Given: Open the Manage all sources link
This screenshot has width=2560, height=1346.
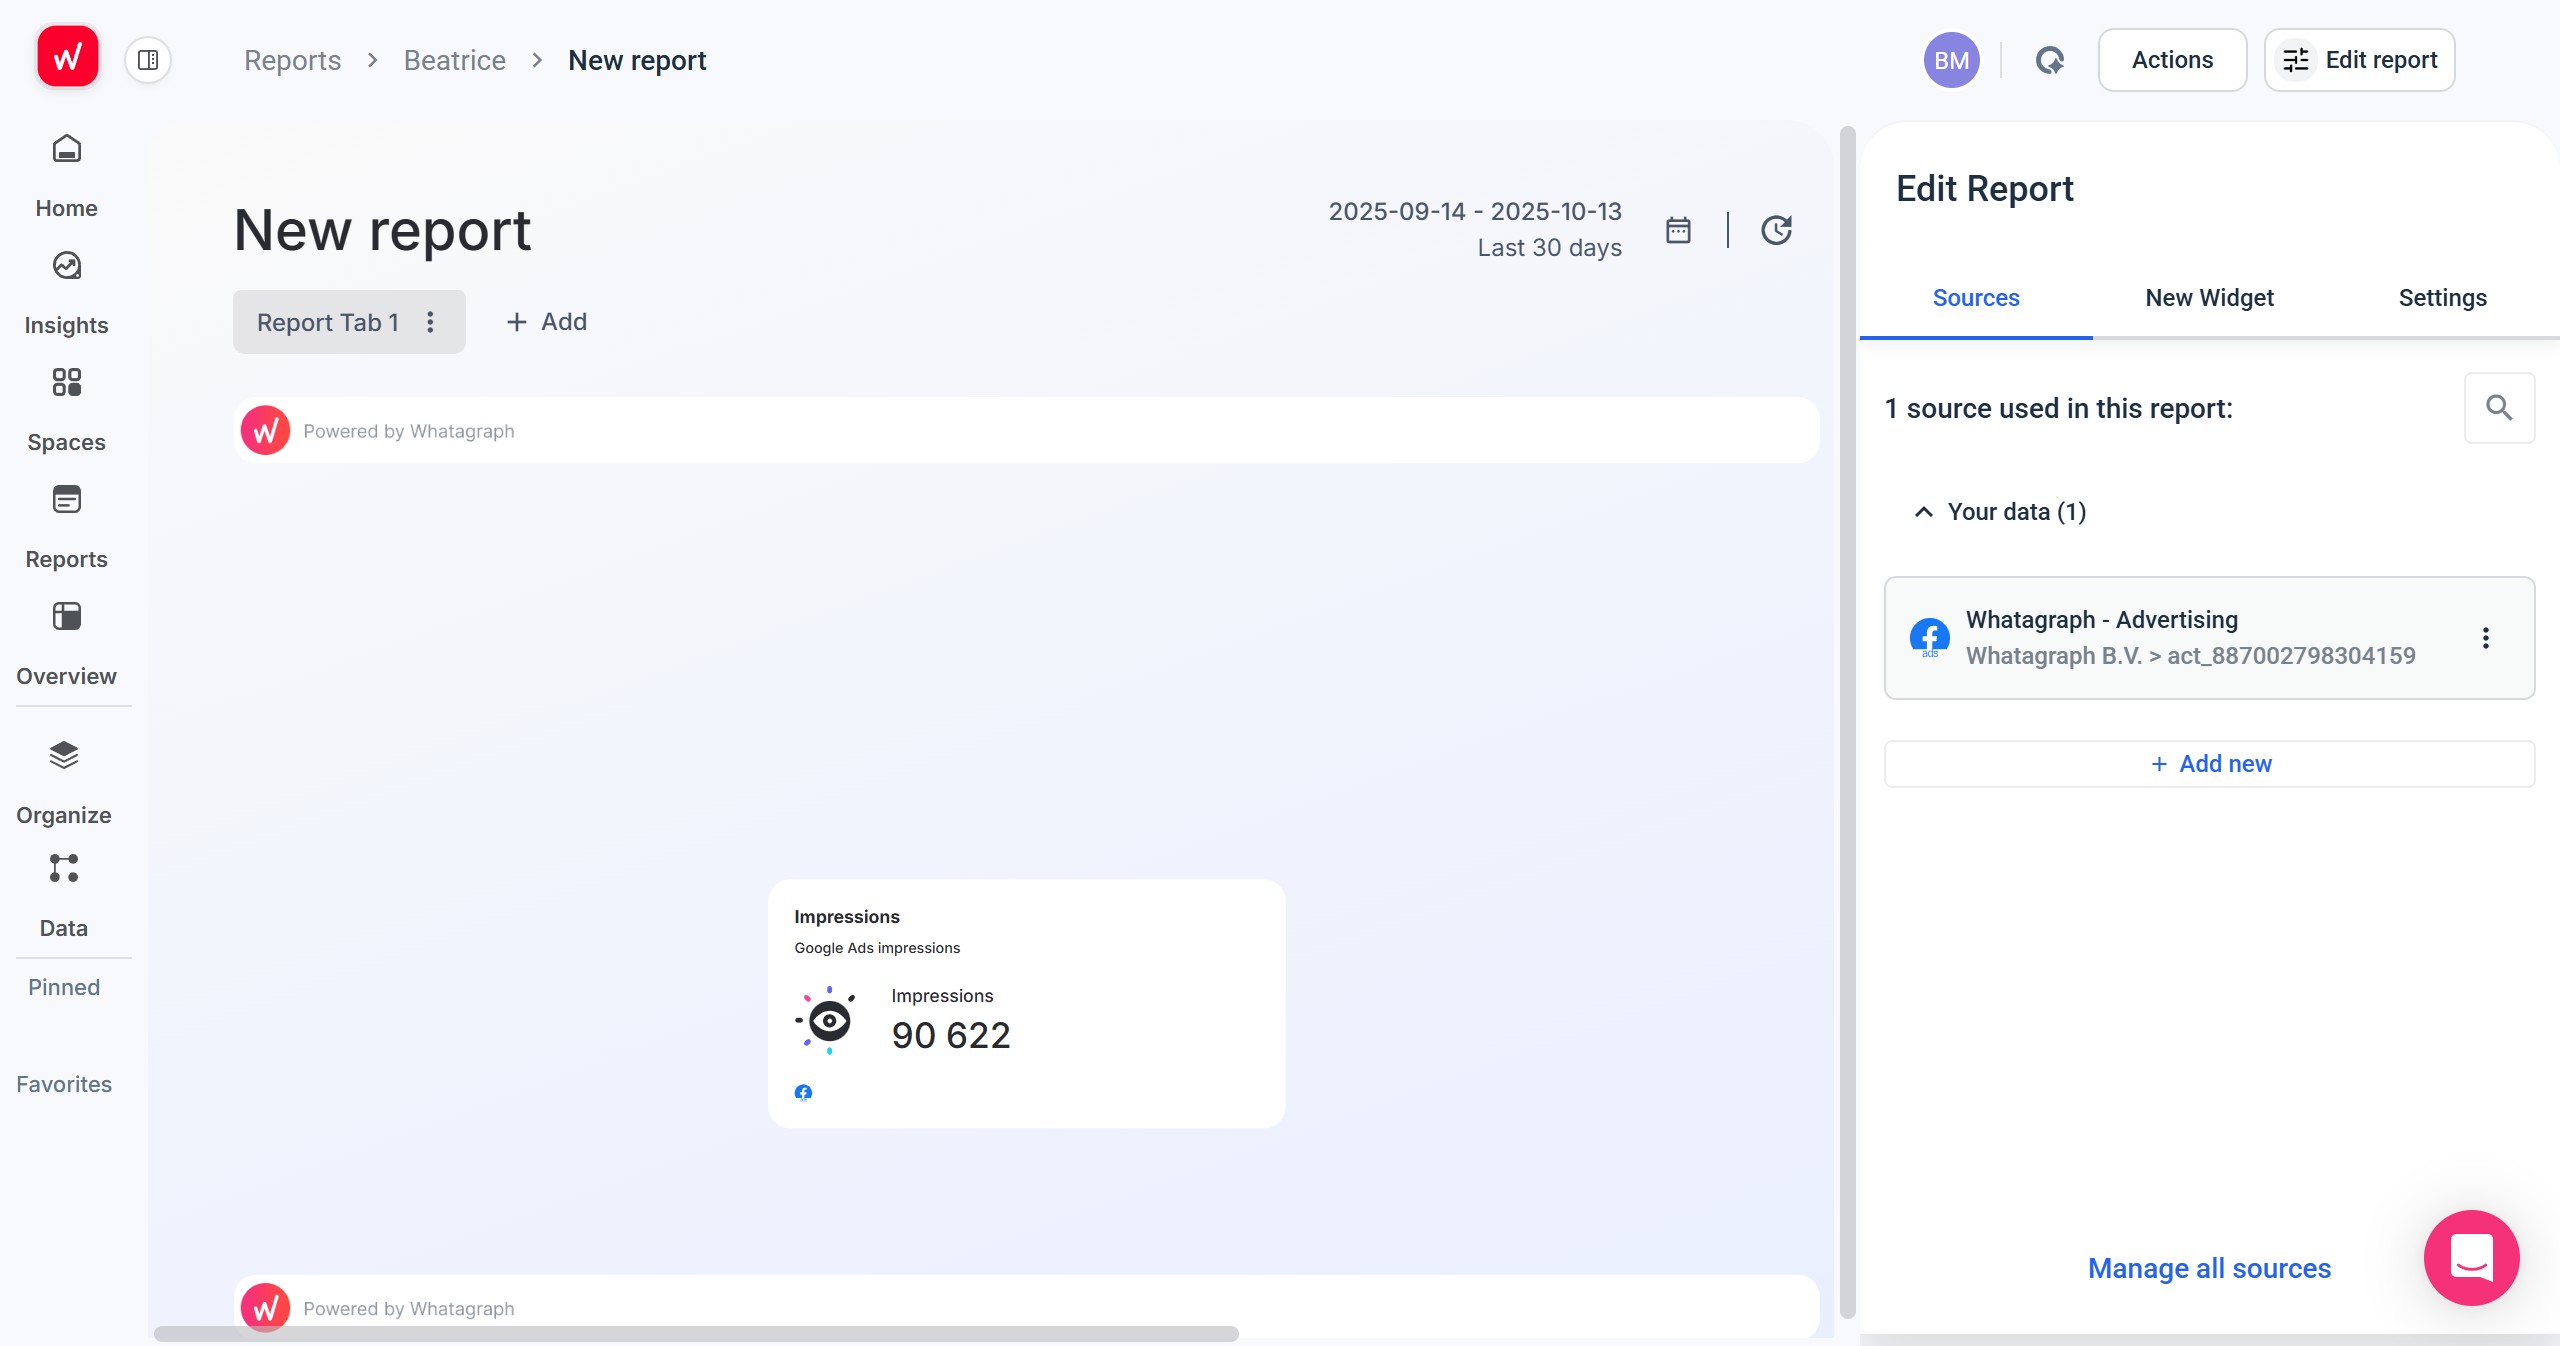Looking at the screenshot, I should click(x=2209, y=1268).
